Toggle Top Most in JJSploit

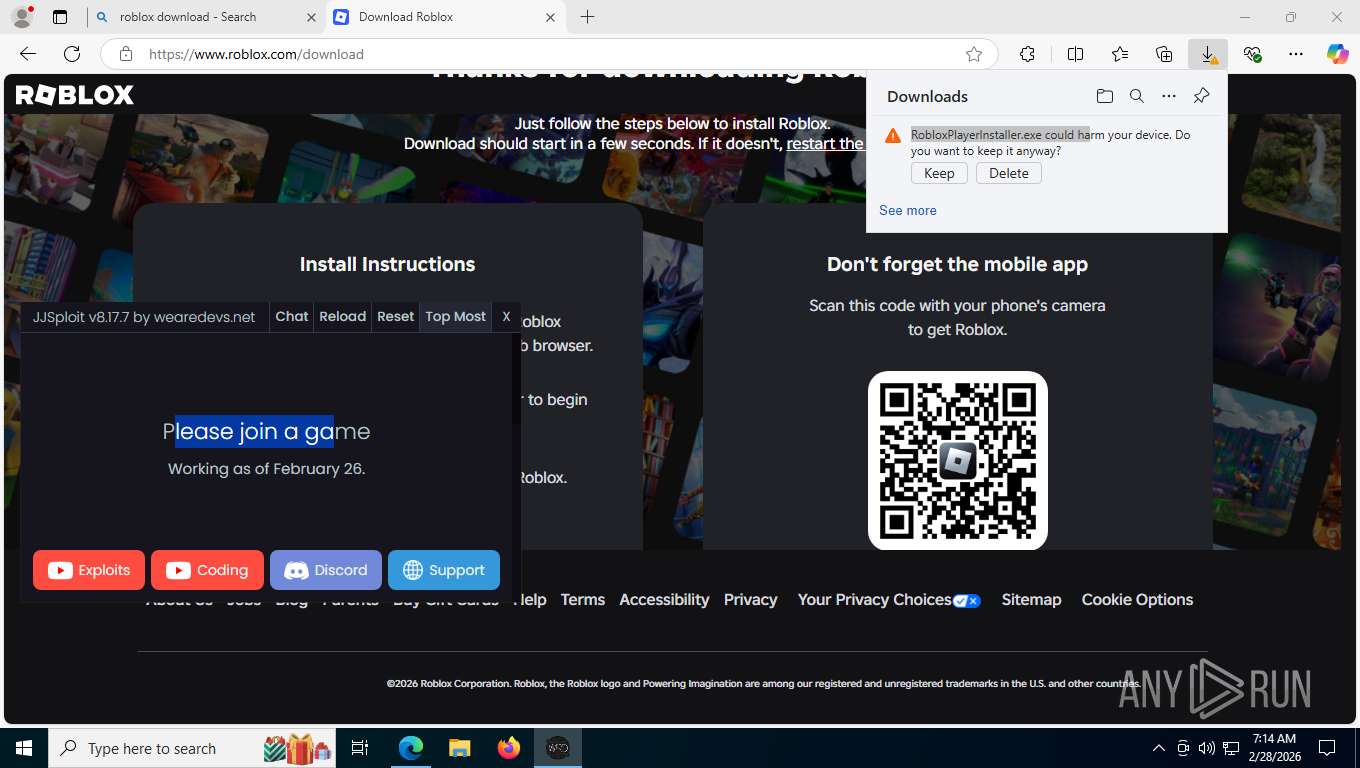coord(455,316)
